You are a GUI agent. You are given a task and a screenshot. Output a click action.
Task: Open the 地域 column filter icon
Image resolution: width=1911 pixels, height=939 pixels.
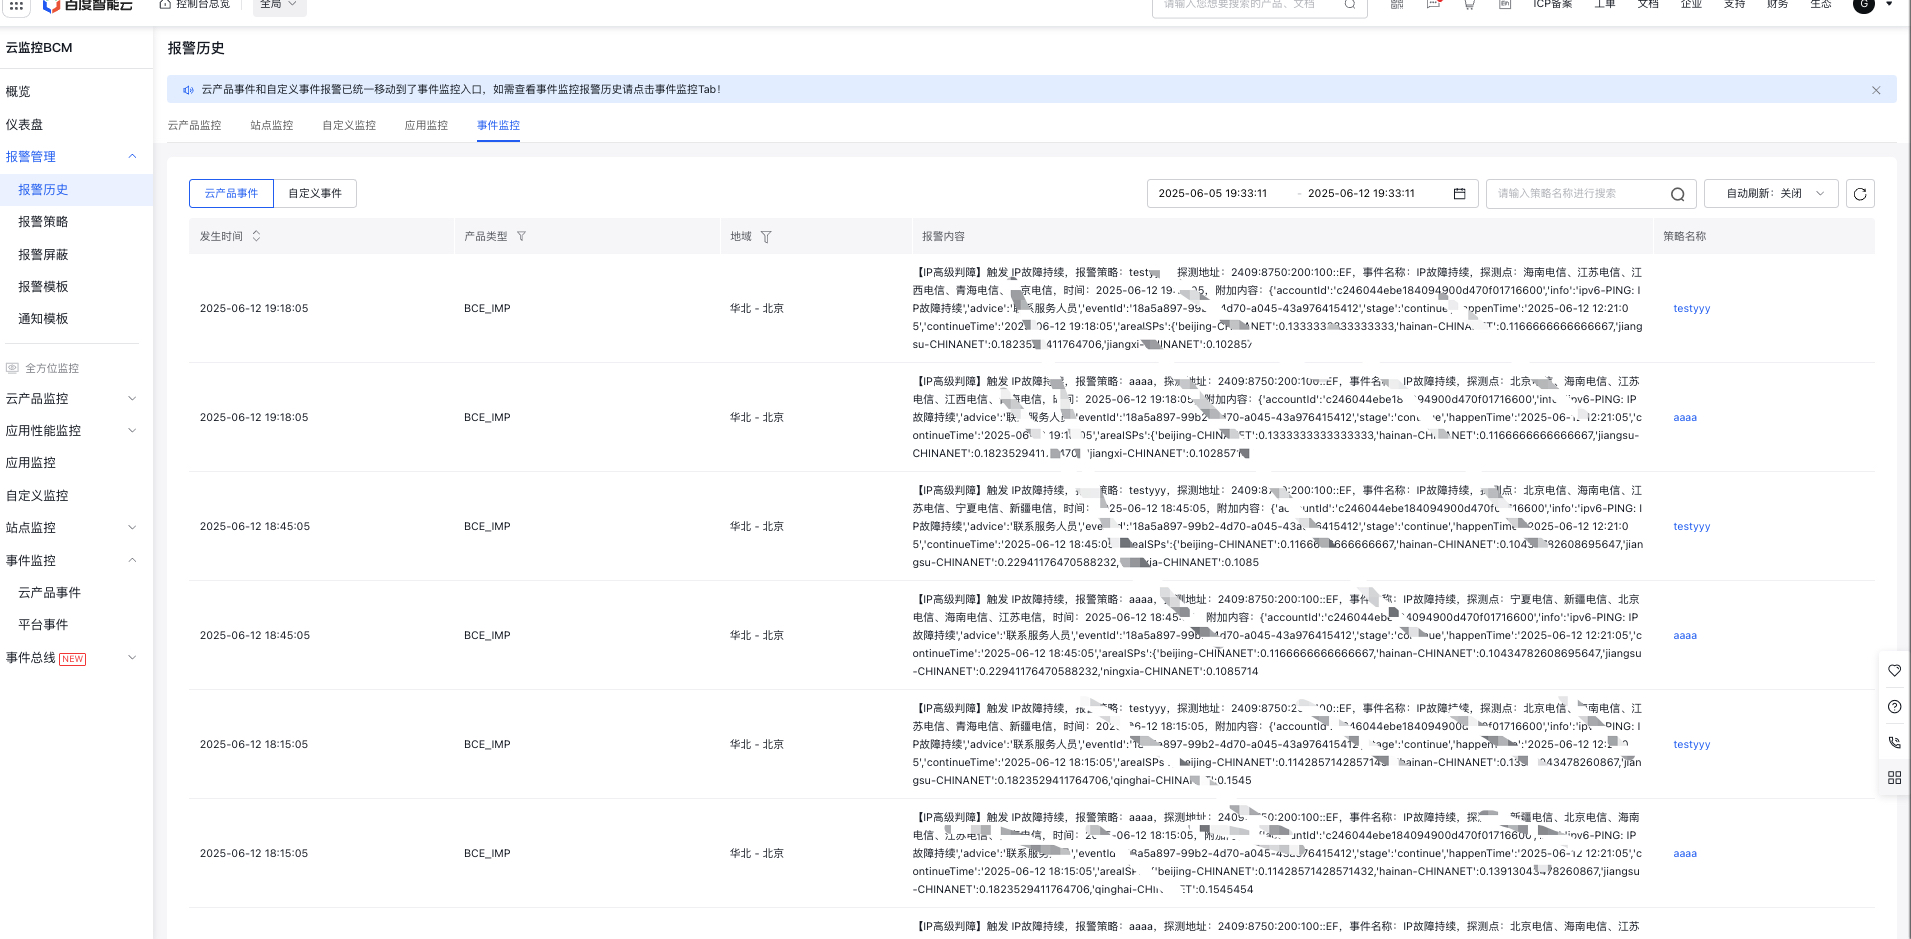point(766,237)
